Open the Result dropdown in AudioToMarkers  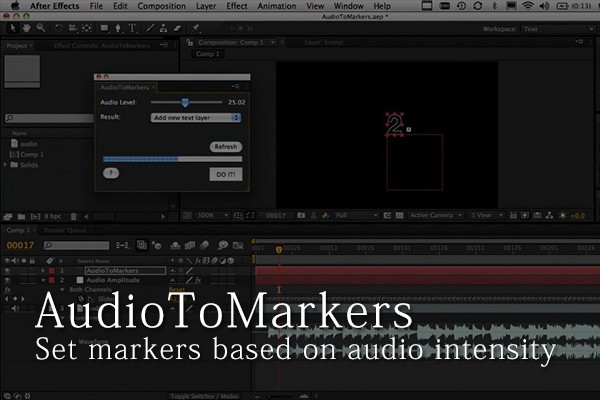pos(196,118)
